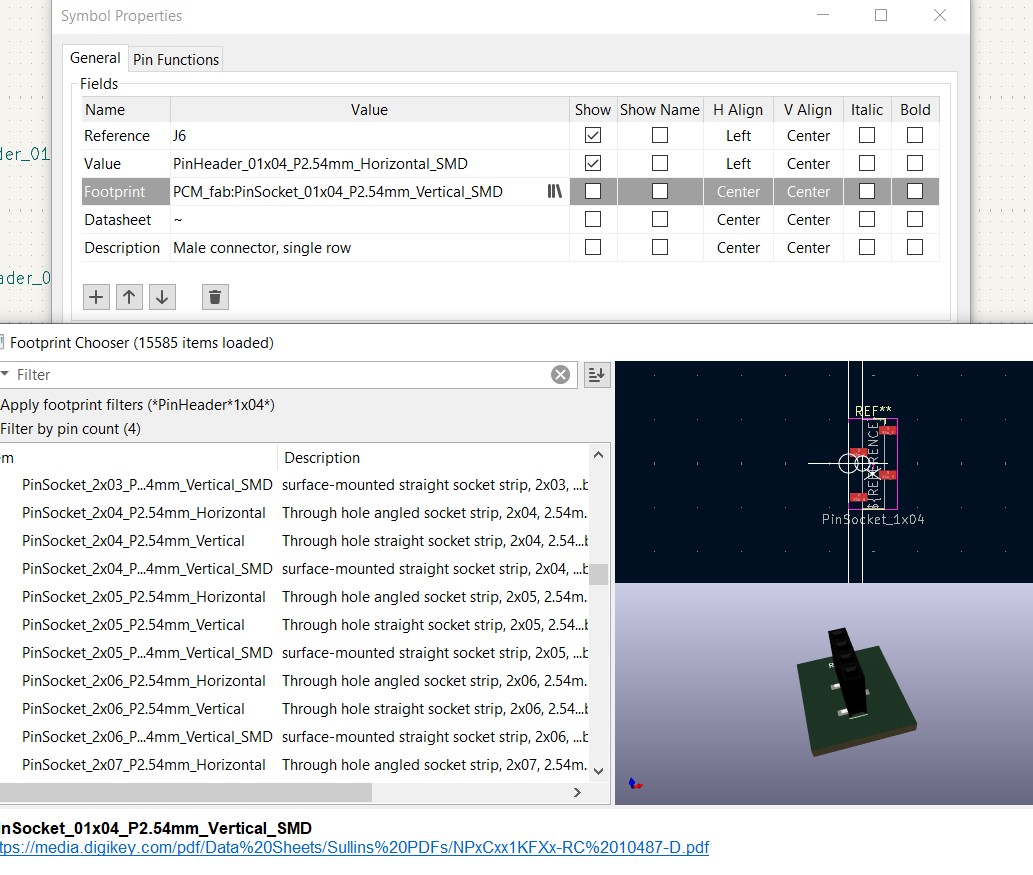Change H Align of Reference field
The image size is (1033, 875).
coord(738,136)
